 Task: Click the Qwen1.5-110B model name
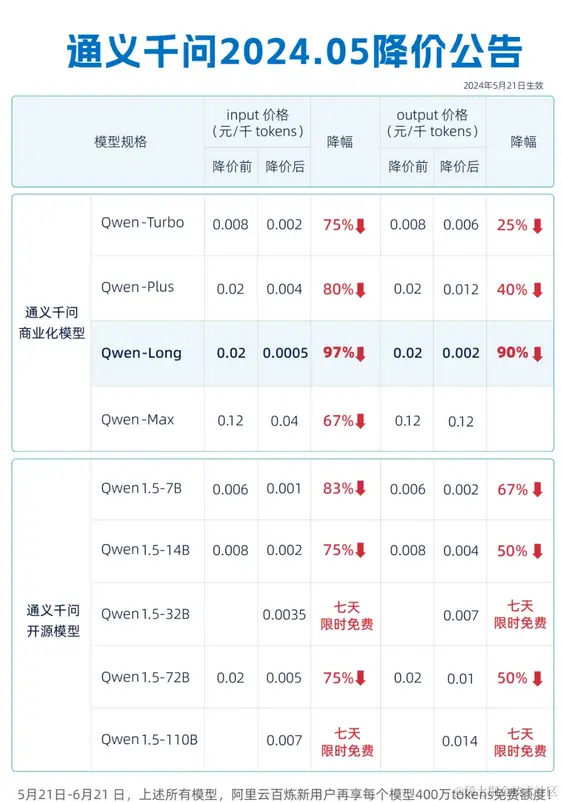pos(149,740)
